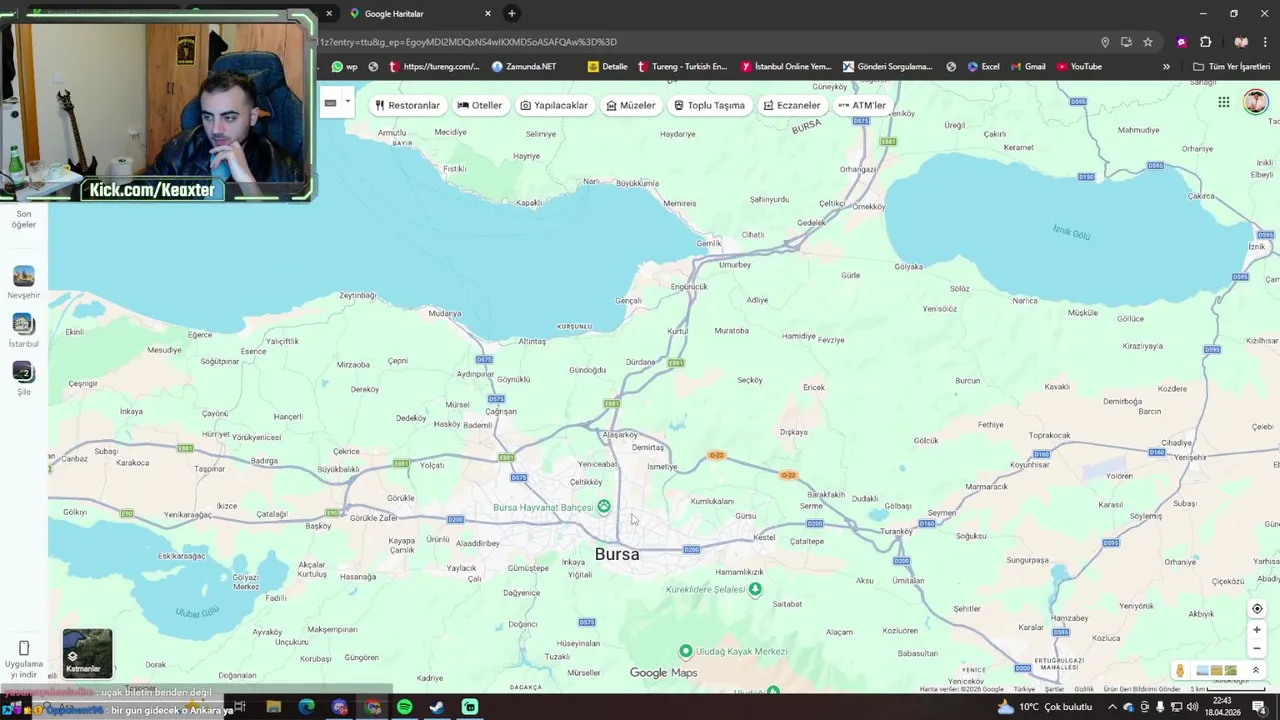
Task: Open Tüm Yer İşaretleri folder
Action: 1231,67
